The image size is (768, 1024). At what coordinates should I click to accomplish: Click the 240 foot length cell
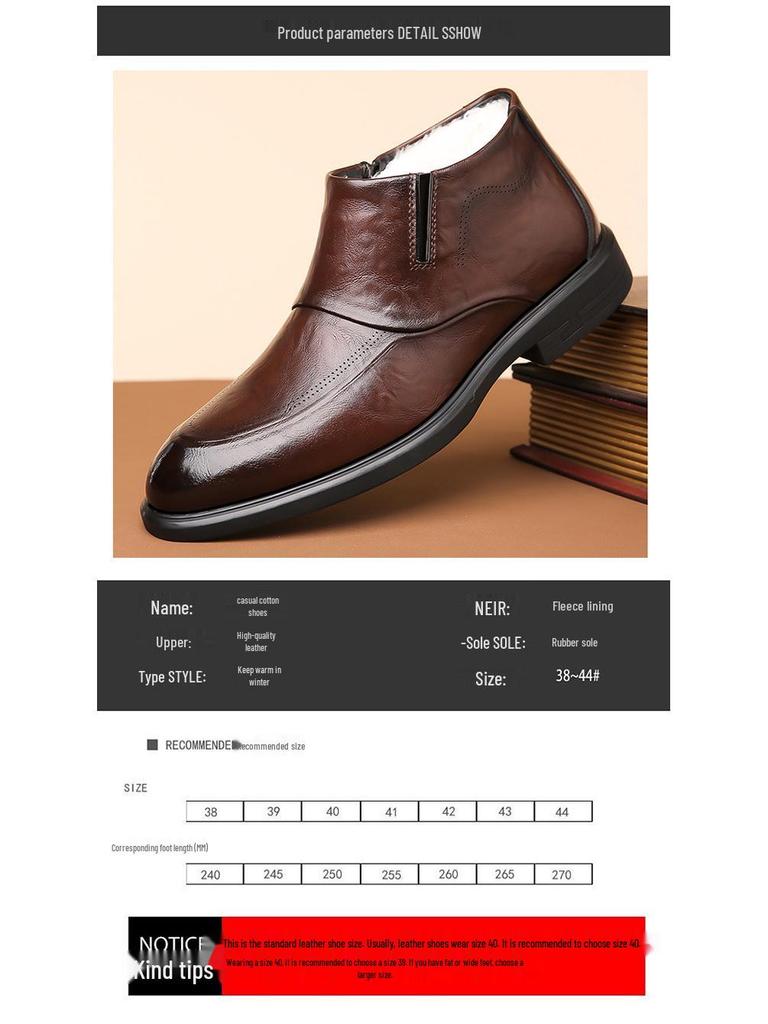pyautogui.click(x=215, y=874)
